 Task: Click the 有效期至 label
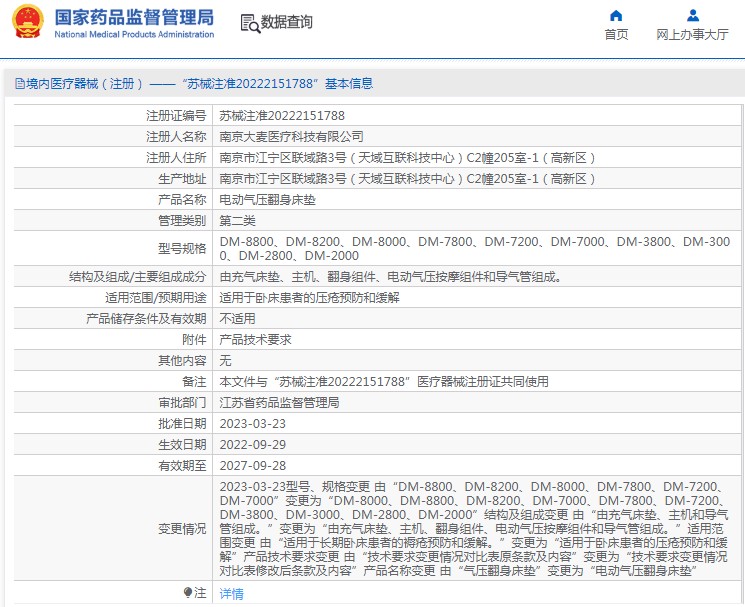pyautogui.click(x=182, y=465)
